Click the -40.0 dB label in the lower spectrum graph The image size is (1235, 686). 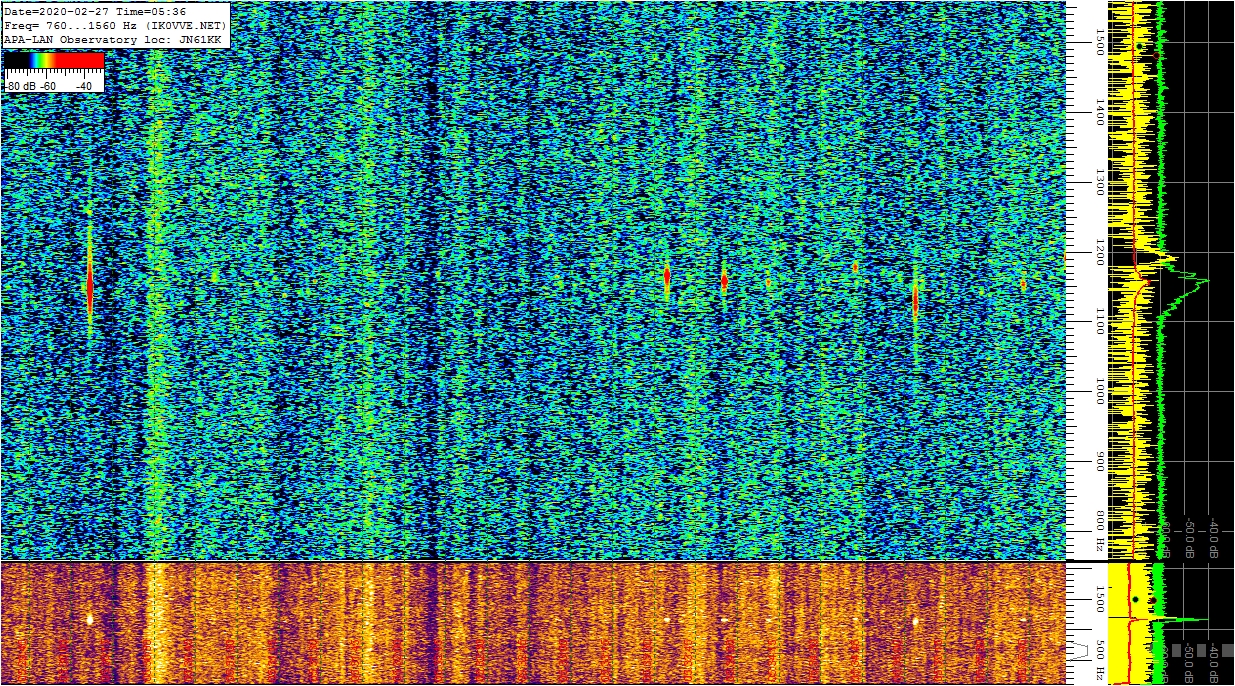point(1214,663)
